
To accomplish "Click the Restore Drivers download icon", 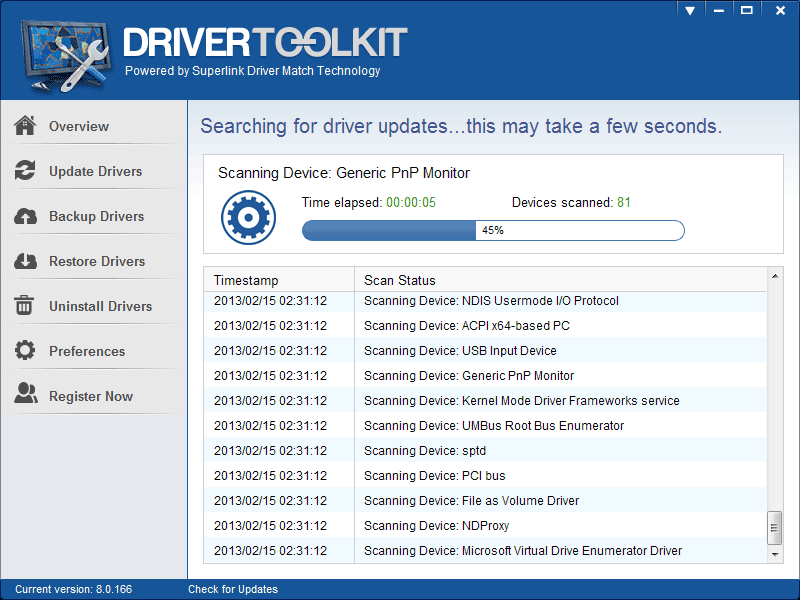I will point(25,261).
